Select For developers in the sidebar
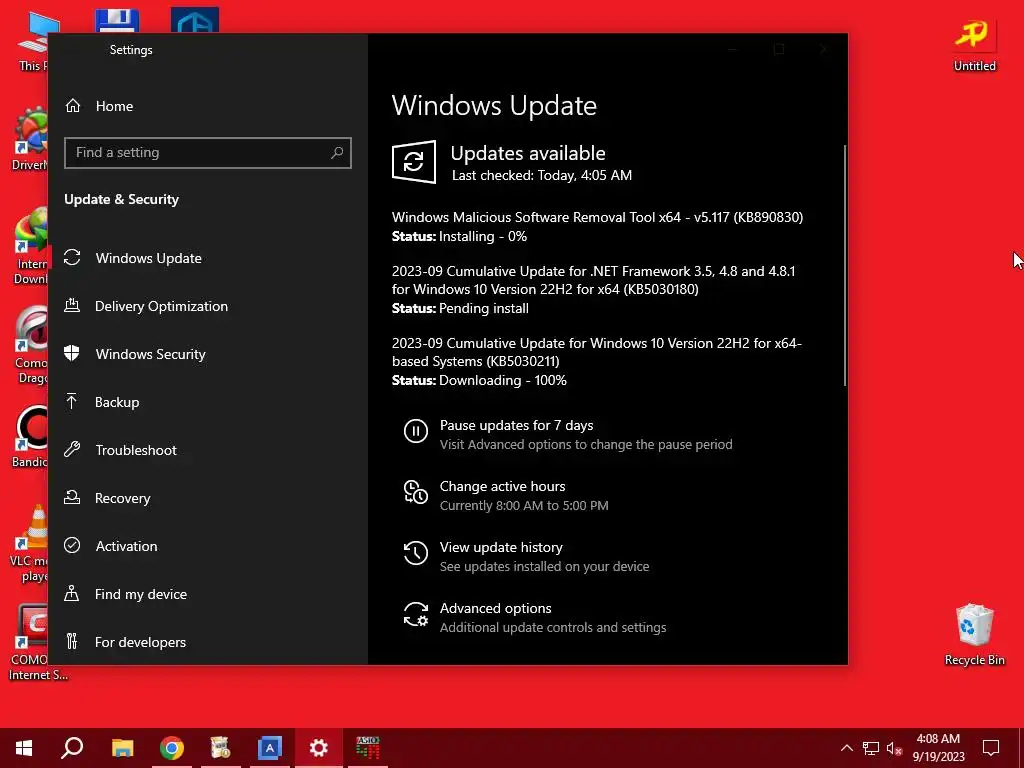The image size is (1024, 768). click(x=208, y=642)
